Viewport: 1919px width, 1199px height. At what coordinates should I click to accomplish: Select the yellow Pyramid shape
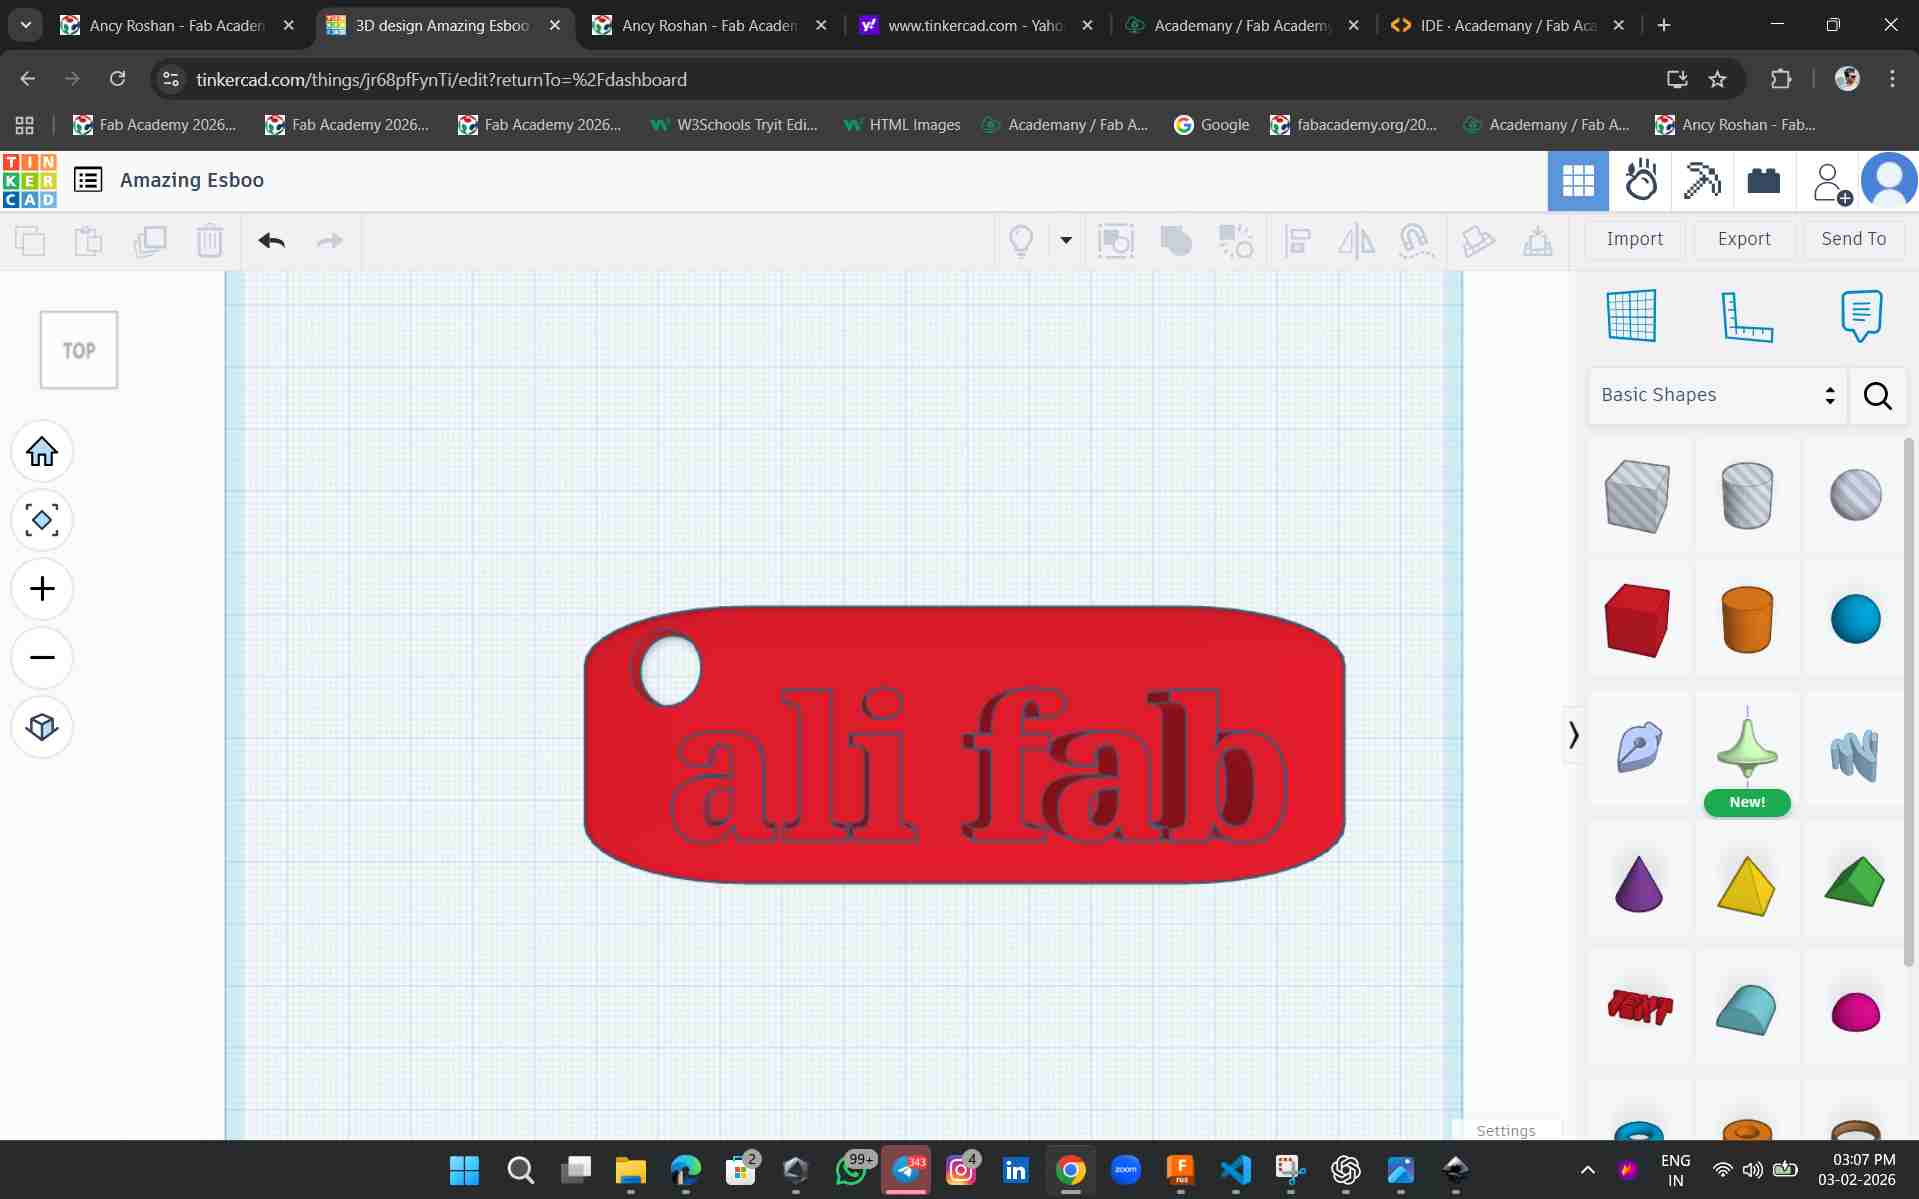point(1746,885)
